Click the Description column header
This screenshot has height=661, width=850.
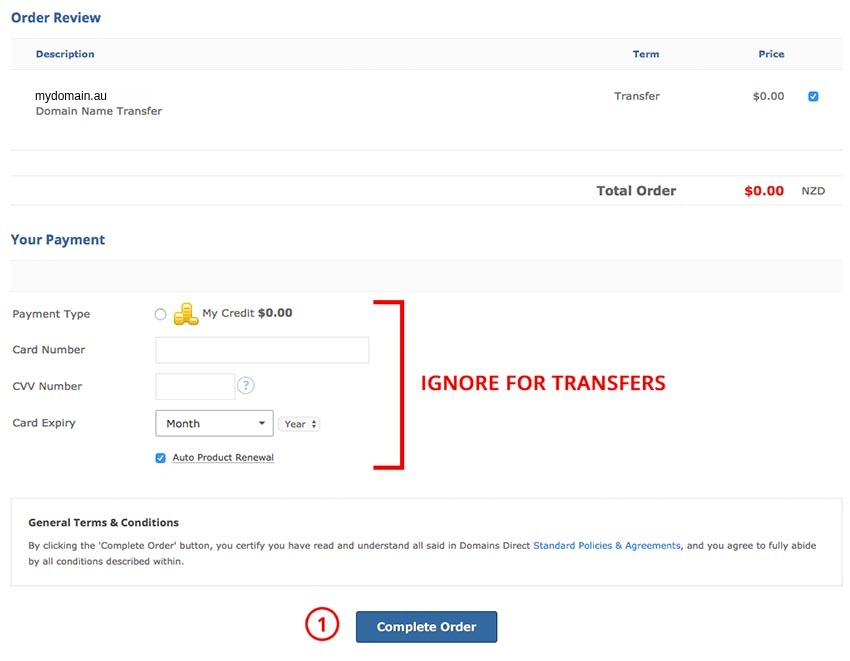[x=65, y=54]
